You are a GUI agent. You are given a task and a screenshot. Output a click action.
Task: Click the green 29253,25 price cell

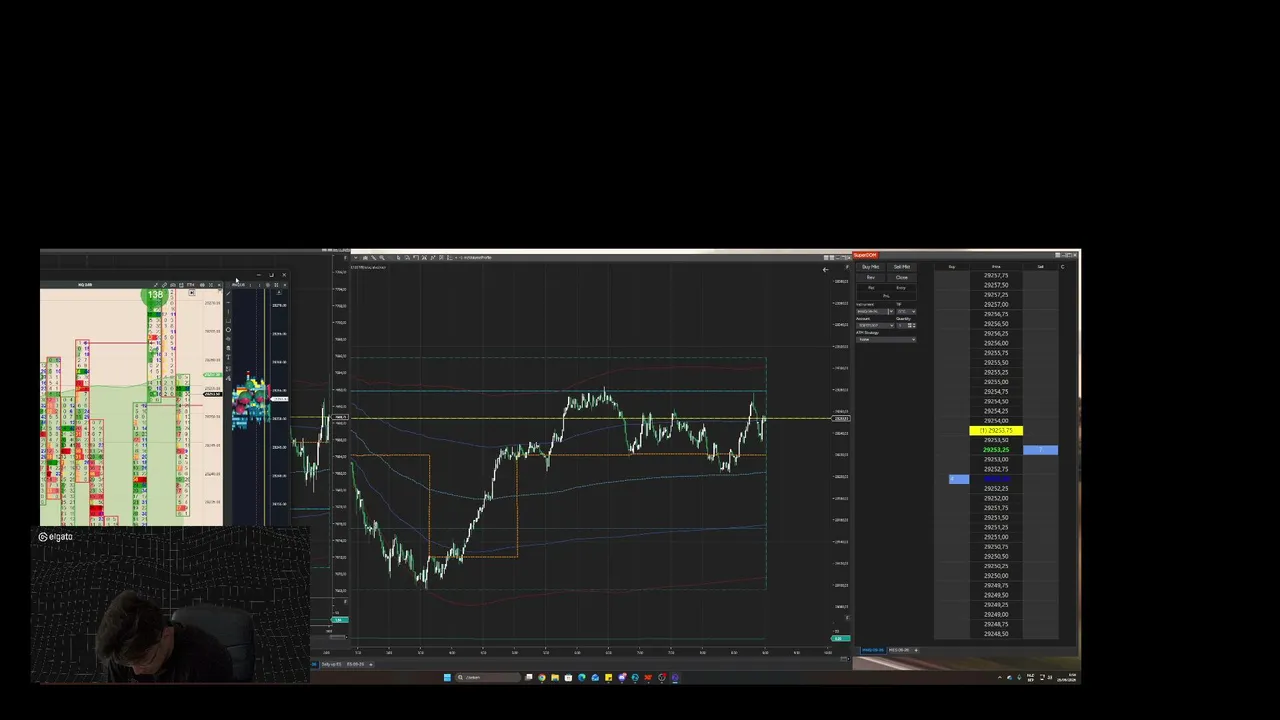(x=996, y=450)
